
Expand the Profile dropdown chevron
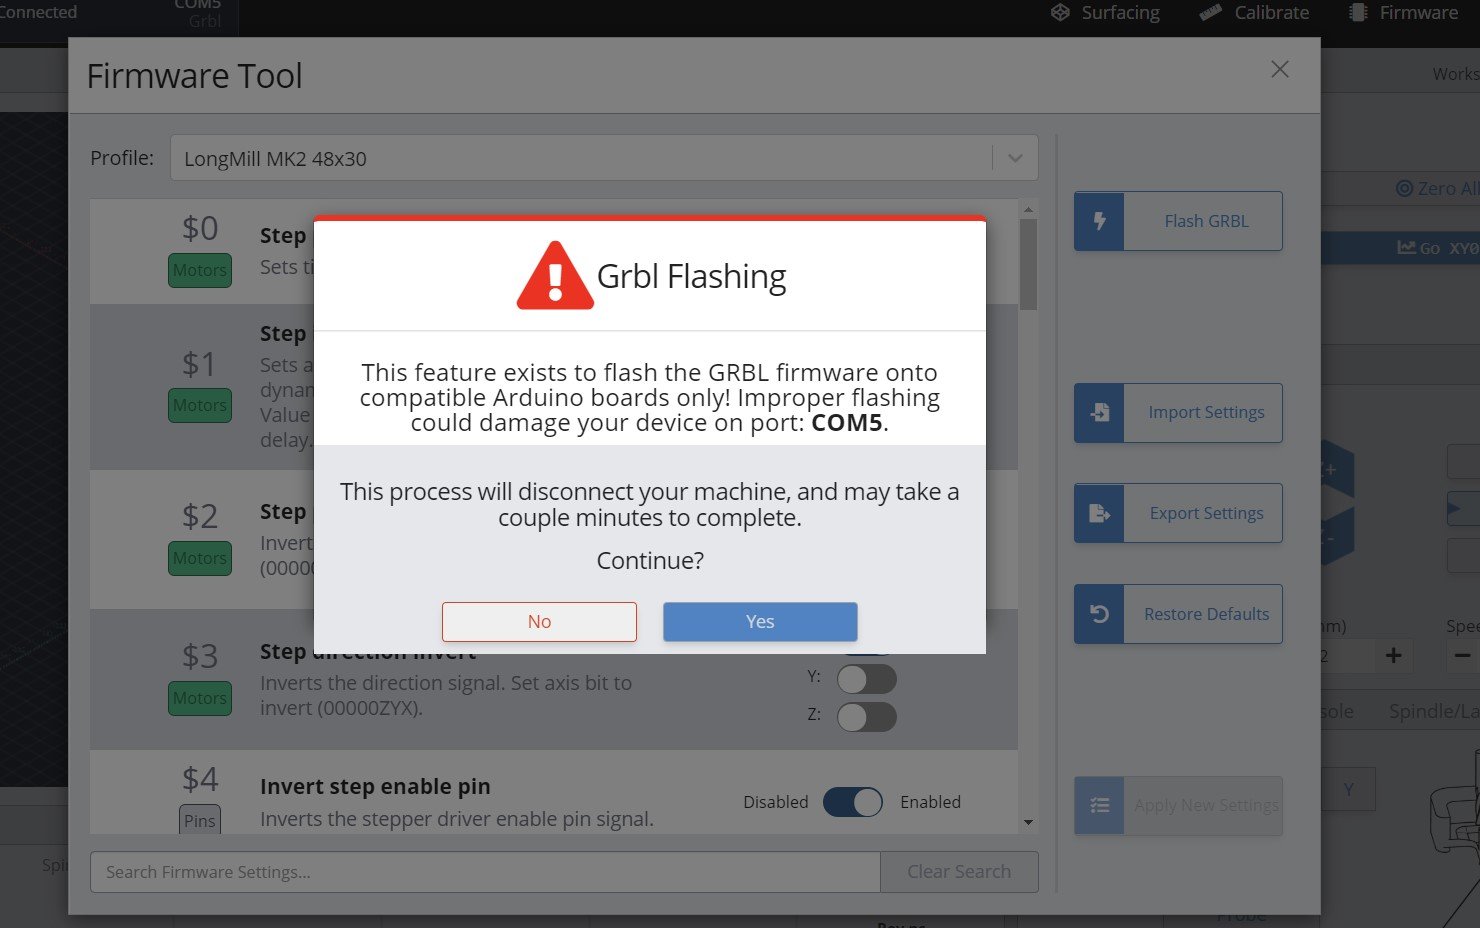[x=1015, y=158]
